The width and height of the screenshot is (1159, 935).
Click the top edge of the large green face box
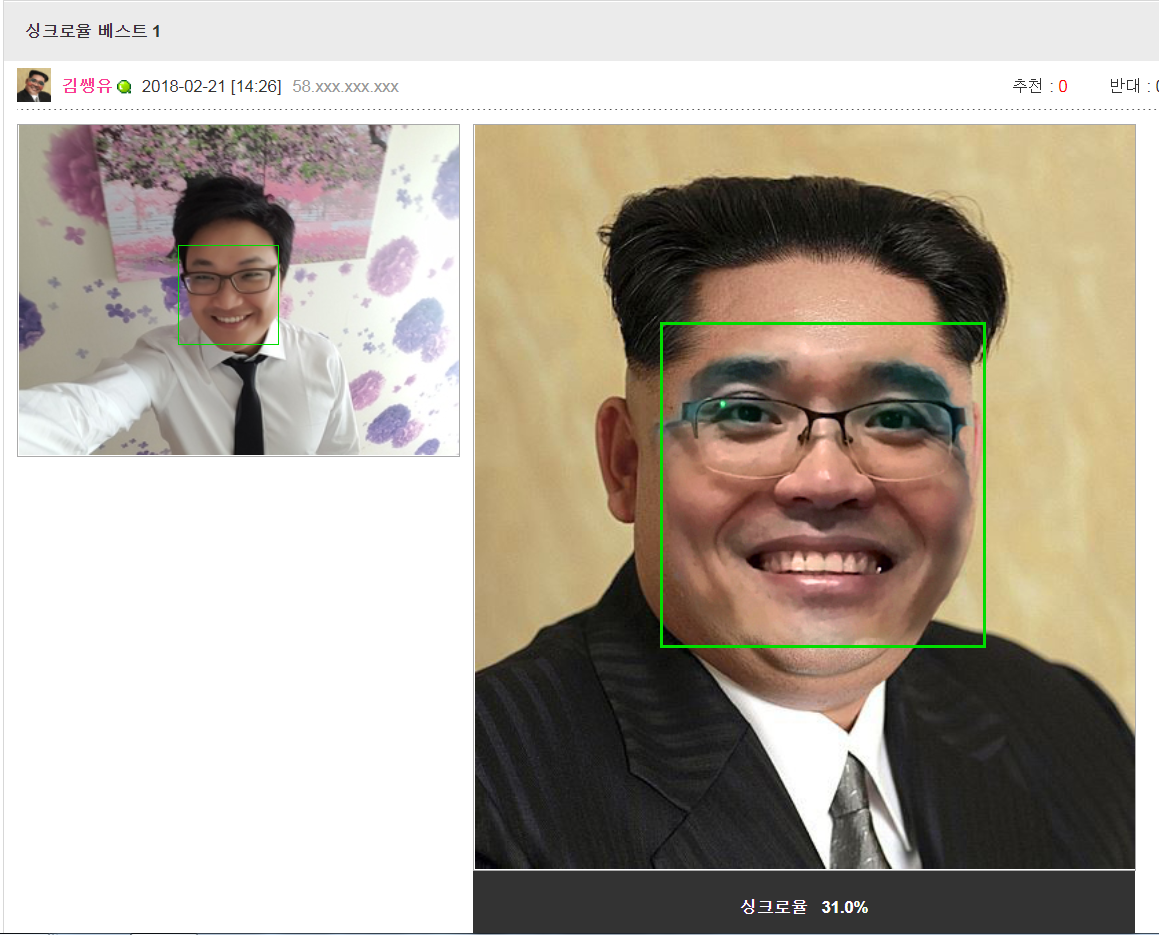[x=822, y=324]
